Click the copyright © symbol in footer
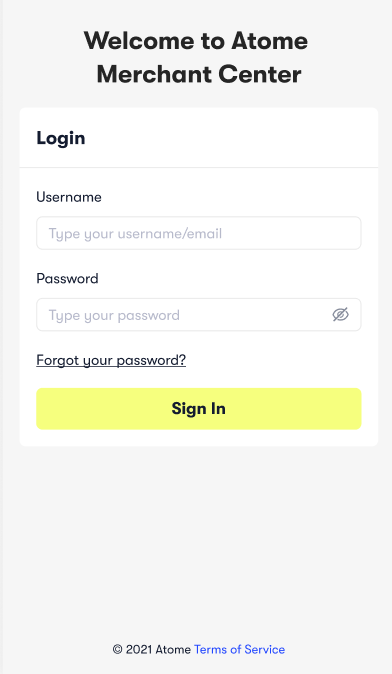Screen dimensions: 392x674 point(117,649)
